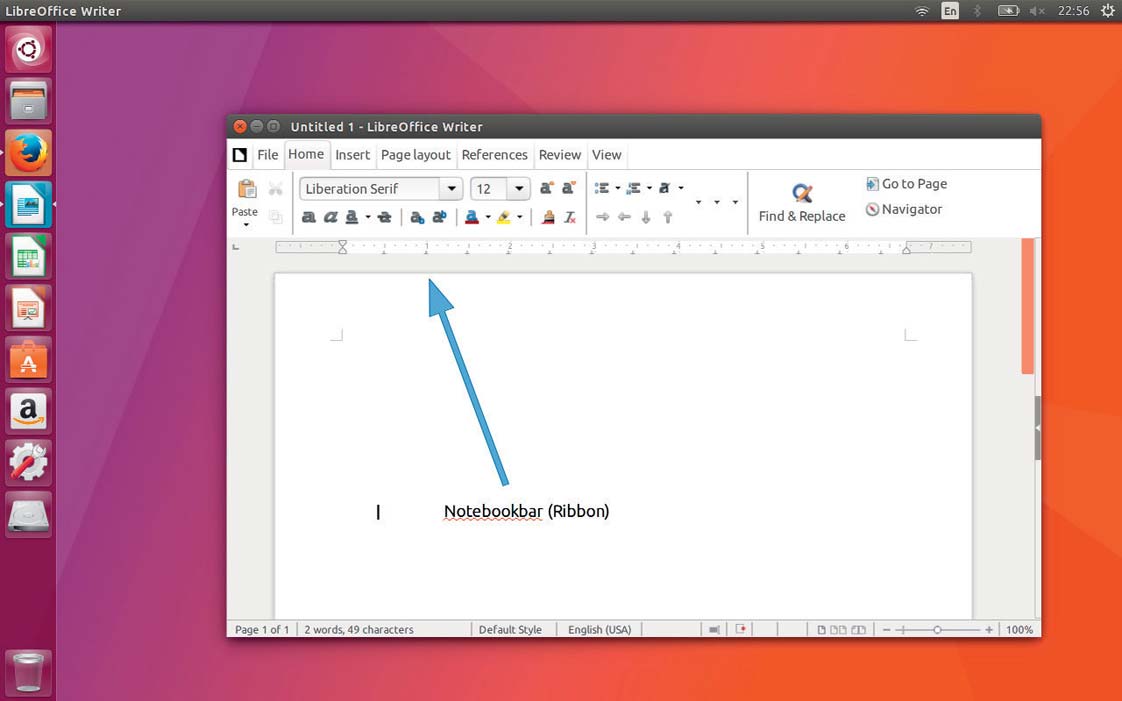This screenshot has height=701, width=1122.
Task: Toggle bold formatting
Action: [308, 217]
